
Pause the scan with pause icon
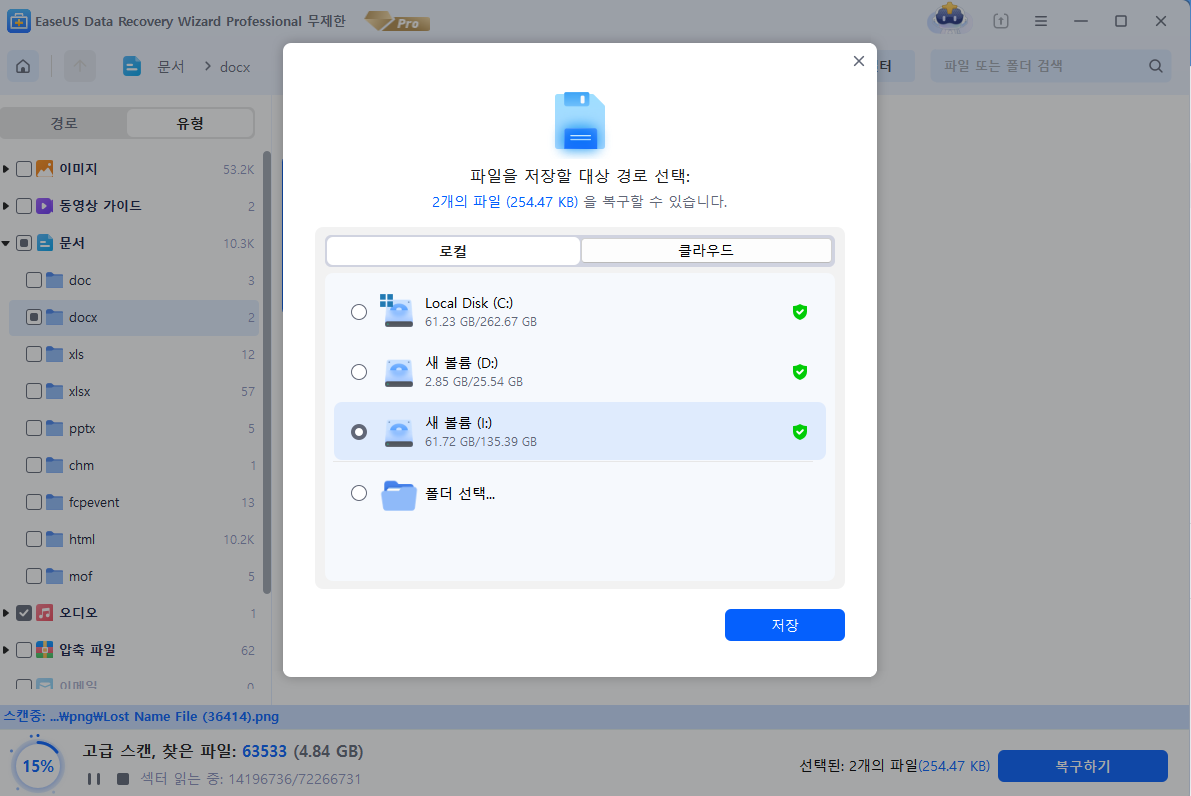click(93, 779)
